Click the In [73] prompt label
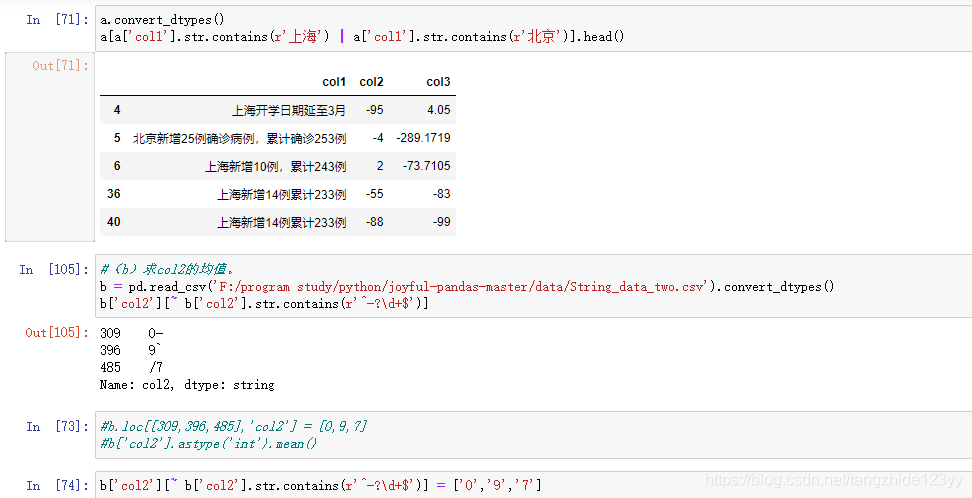Screen dimensions: 972x498 pyautogui.click(x=58, y=427)
